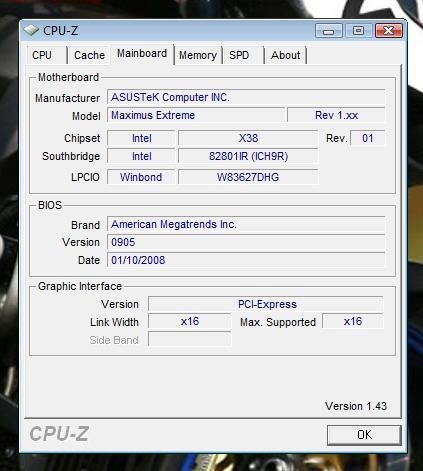Click the PCI-Express version field

[x=266, y=304]
